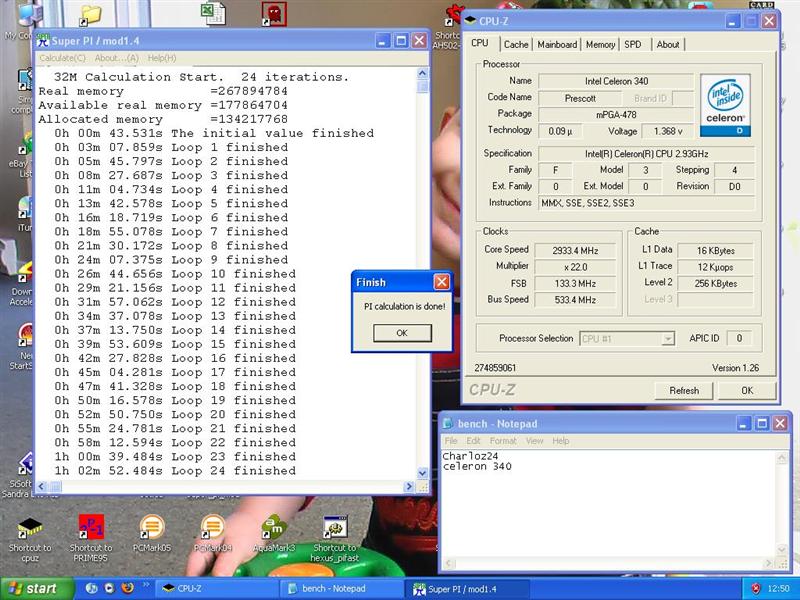Screen dimensions: 800x600
Task: Click the Firefox quick launch icon
Action: coord(128,588)
